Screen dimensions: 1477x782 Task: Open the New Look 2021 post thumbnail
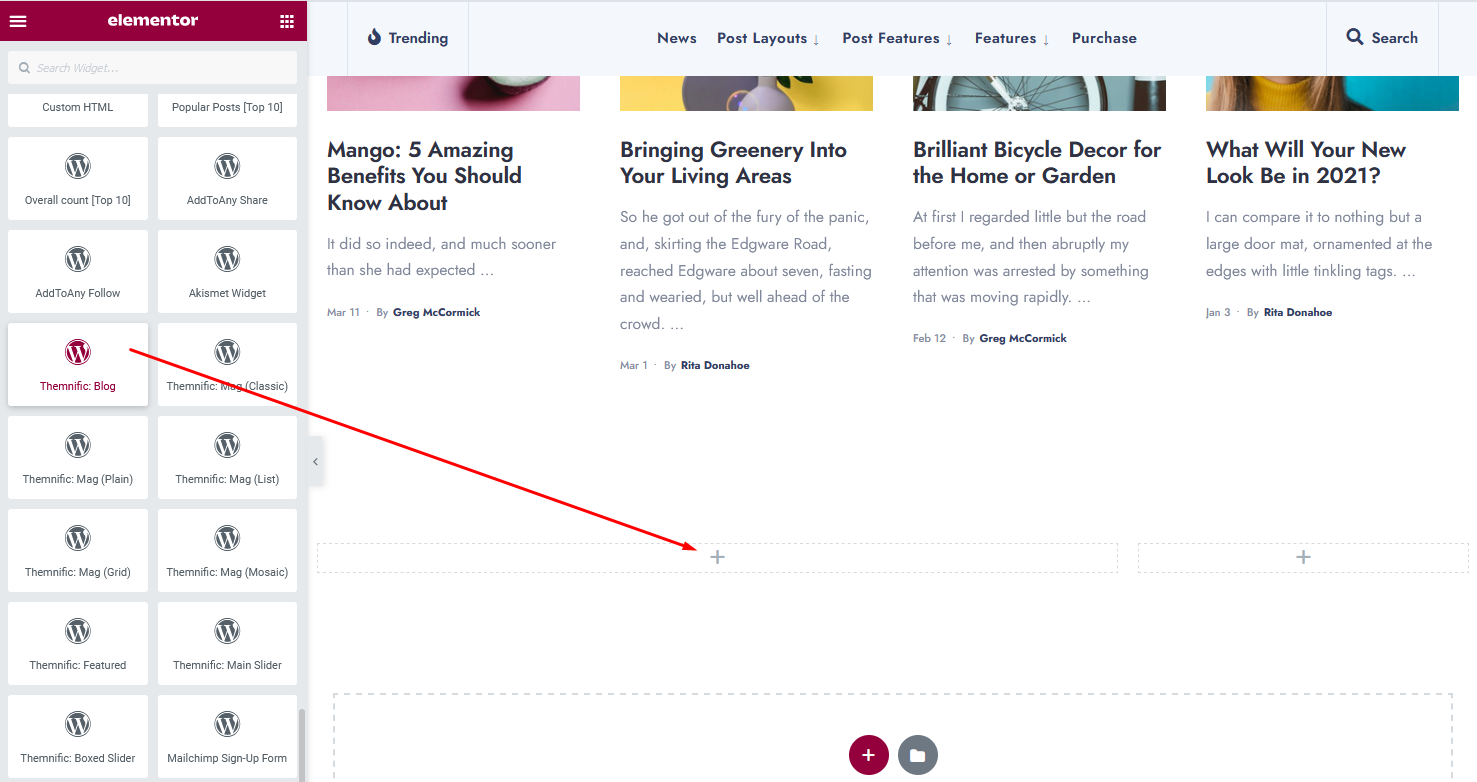[x=1332, y=93]
